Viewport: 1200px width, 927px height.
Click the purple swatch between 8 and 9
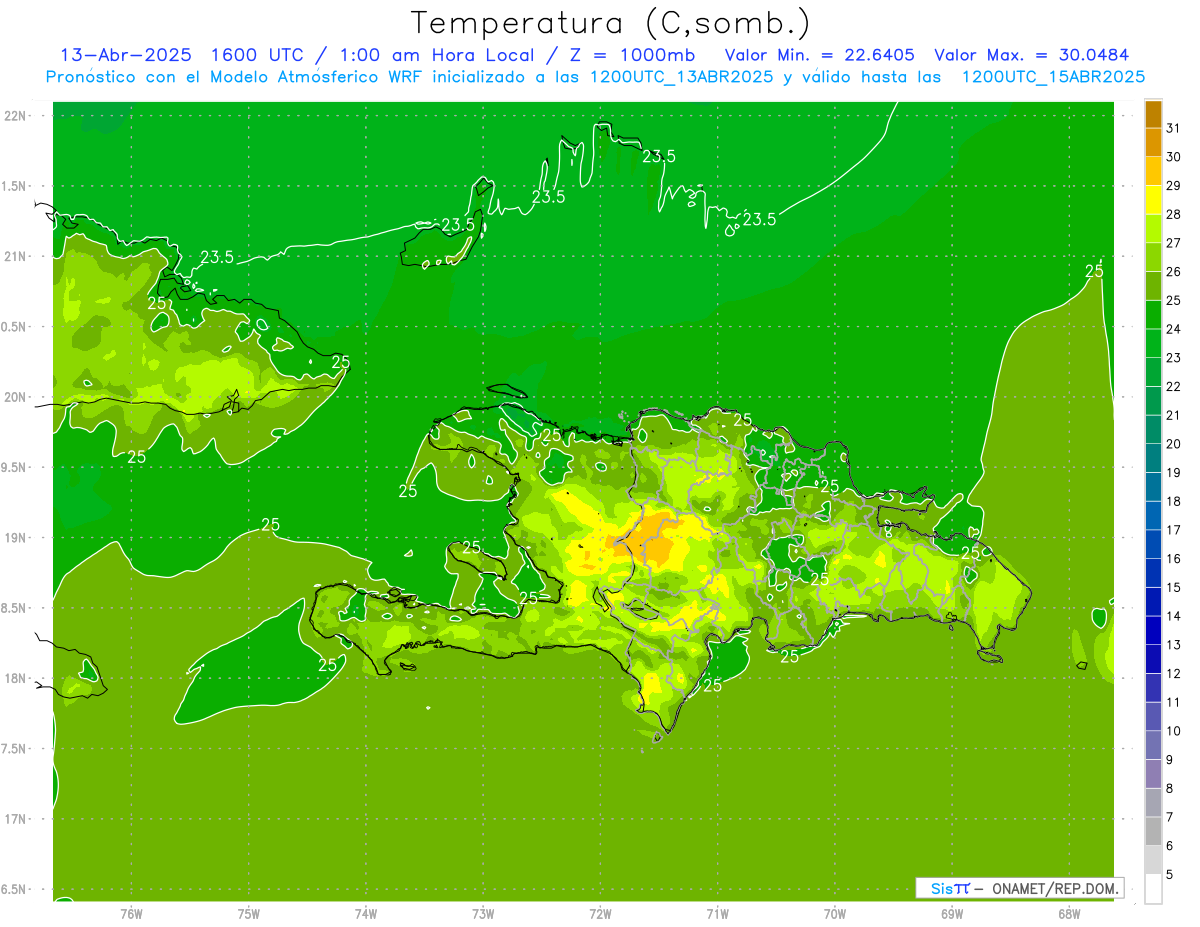click(1153, 774)
